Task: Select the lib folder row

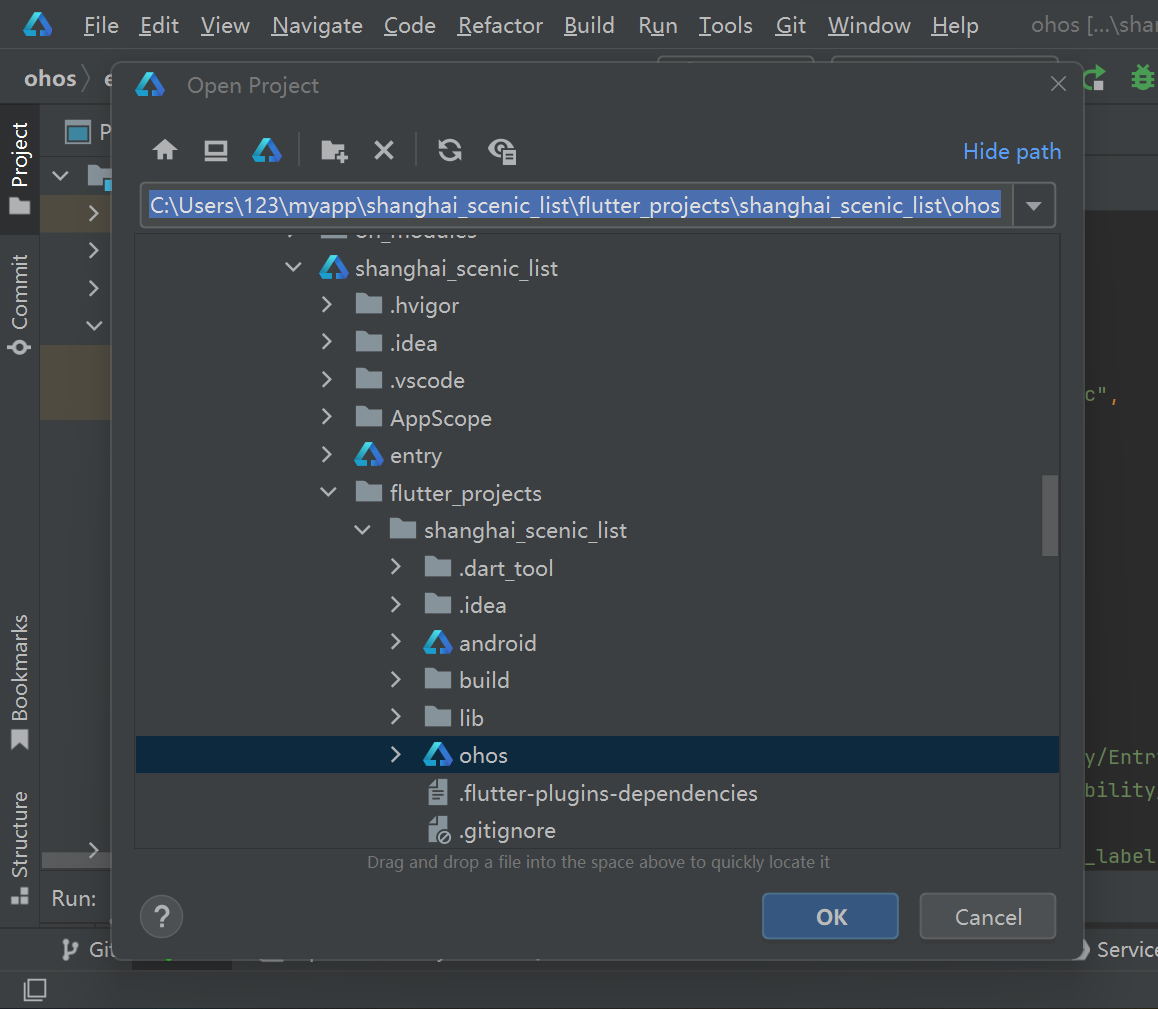Action: (597, 717)
